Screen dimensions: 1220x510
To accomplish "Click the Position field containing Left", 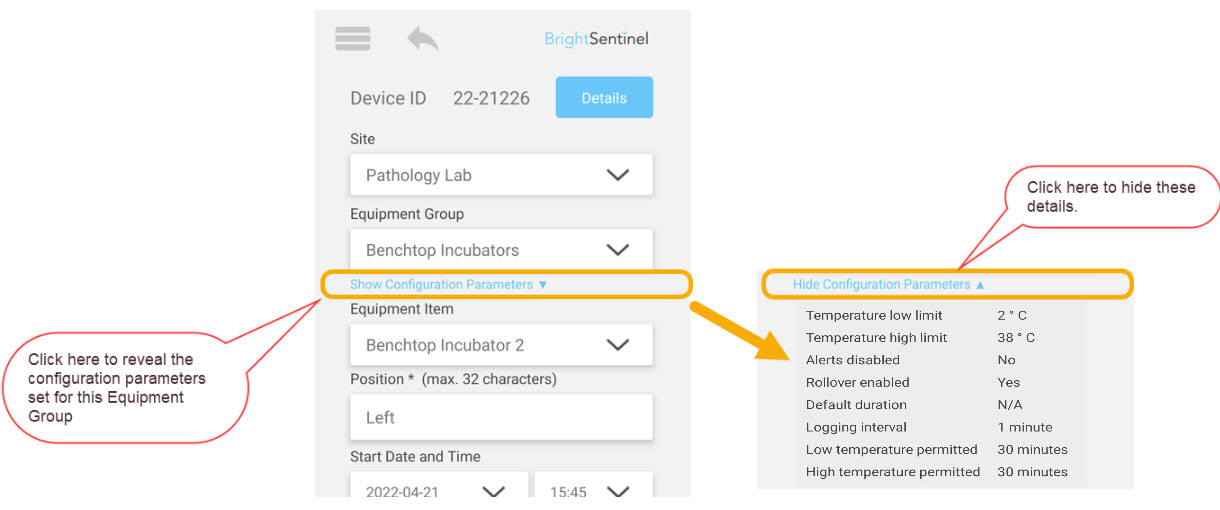I will 501,417.
